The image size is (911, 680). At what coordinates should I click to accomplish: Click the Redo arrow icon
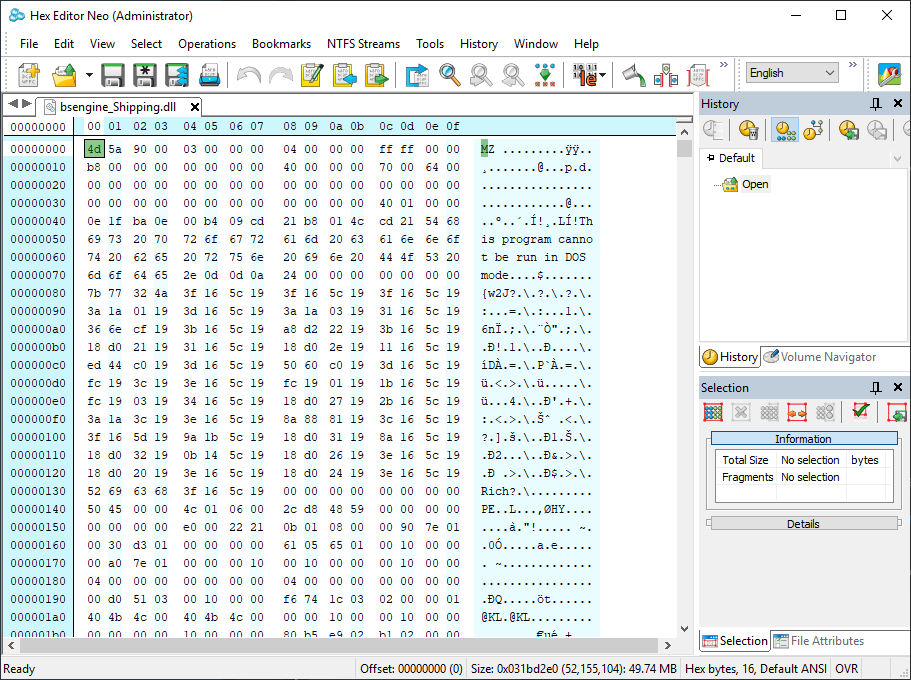(x=281, y=74)
